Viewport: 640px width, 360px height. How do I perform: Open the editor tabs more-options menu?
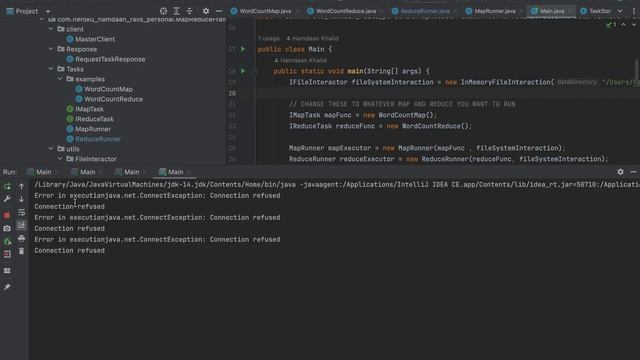click(x=633, y=11)
